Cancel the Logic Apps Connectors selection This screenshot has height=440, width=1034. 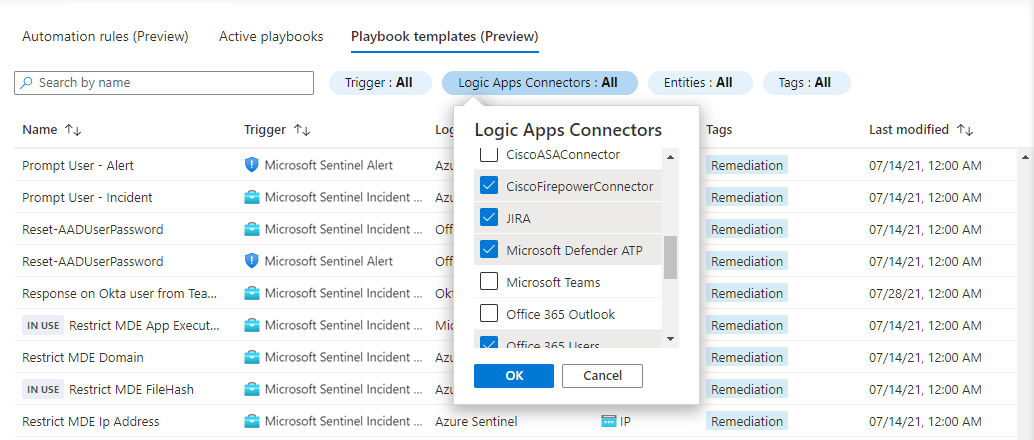point(602,375)
